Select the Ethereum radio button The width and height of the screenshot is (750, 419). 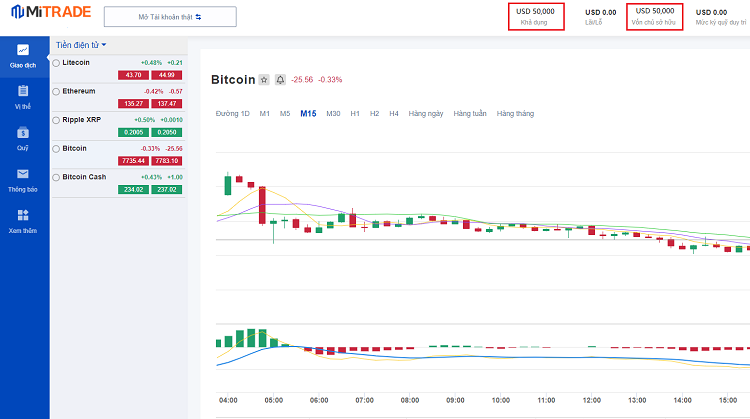56,91
